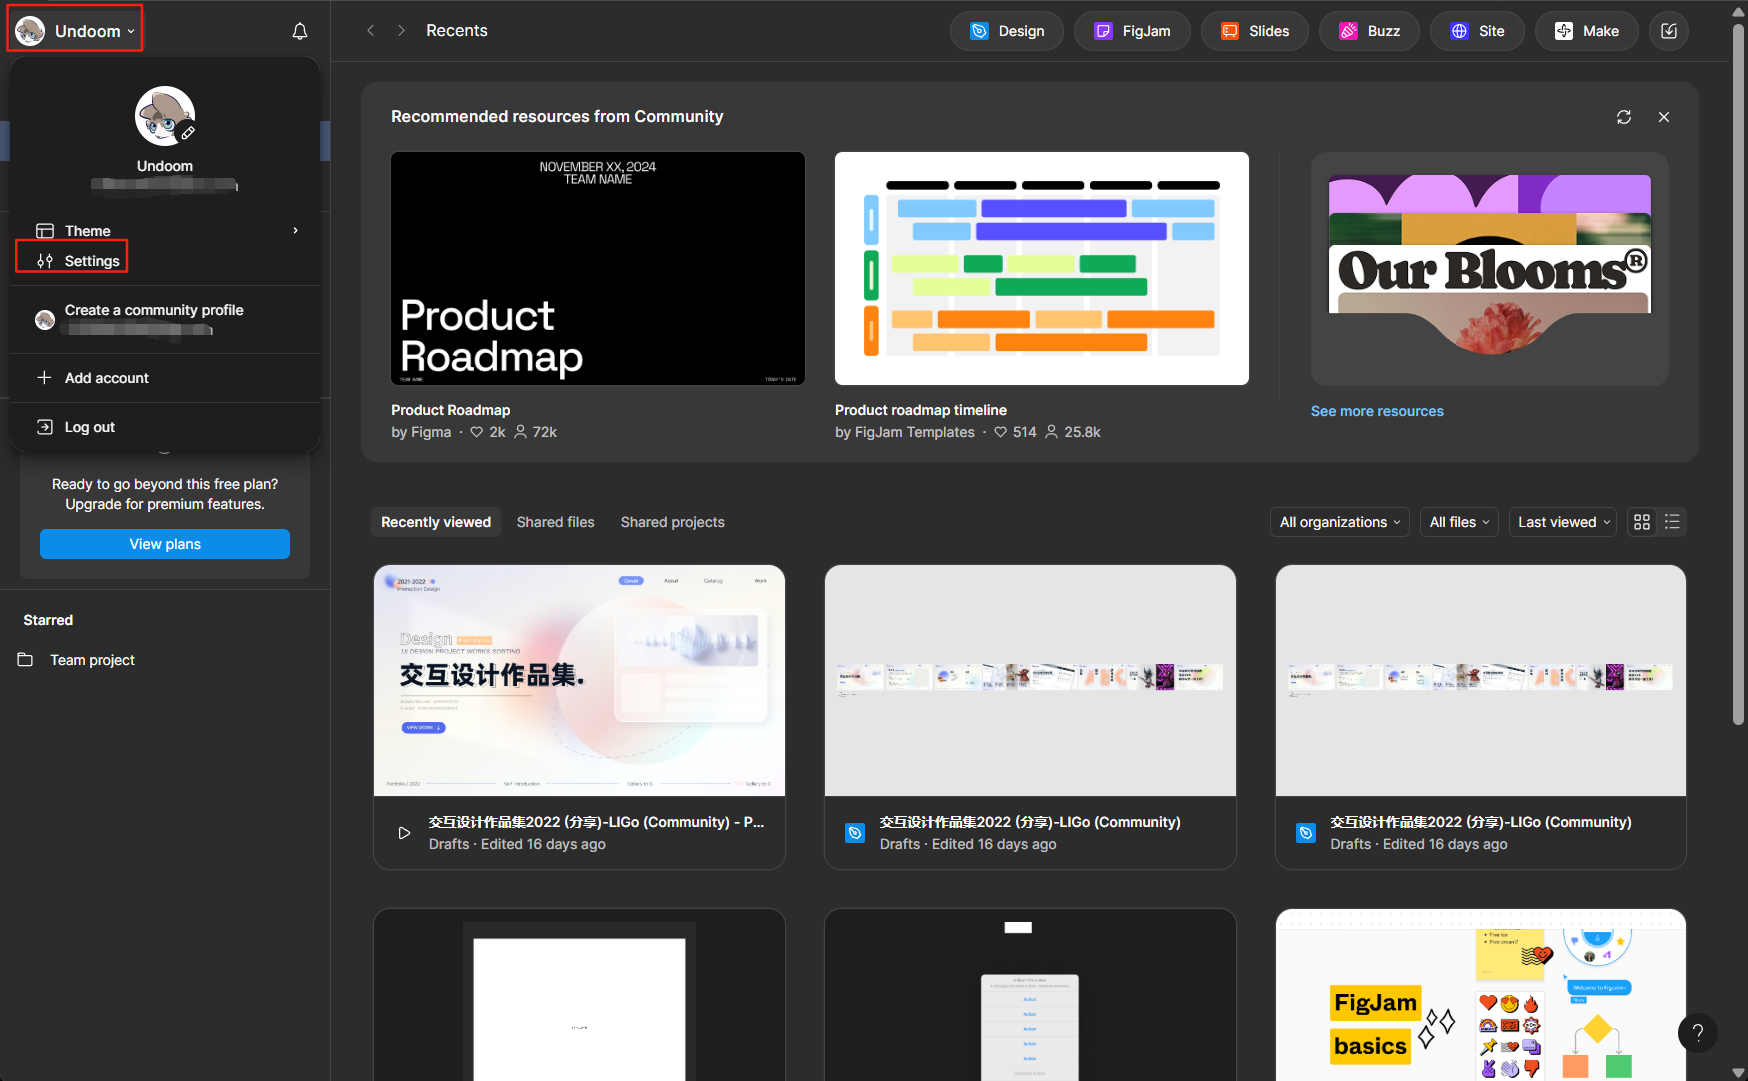Click the Team project folder icon
Viewport: 1748px width, 1081px height.
(x=26, y=660)
